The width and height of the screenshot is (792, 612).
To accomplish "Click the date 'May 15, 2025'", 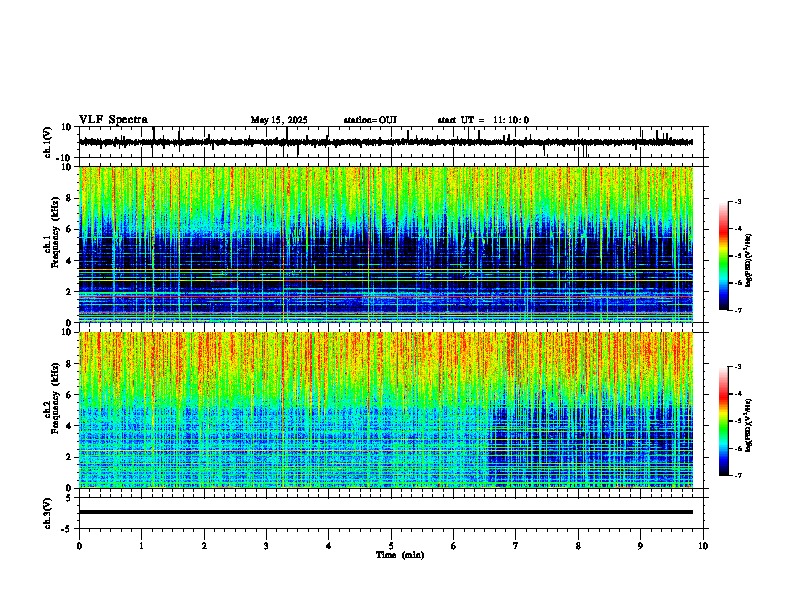I will [x=279, y=120].
